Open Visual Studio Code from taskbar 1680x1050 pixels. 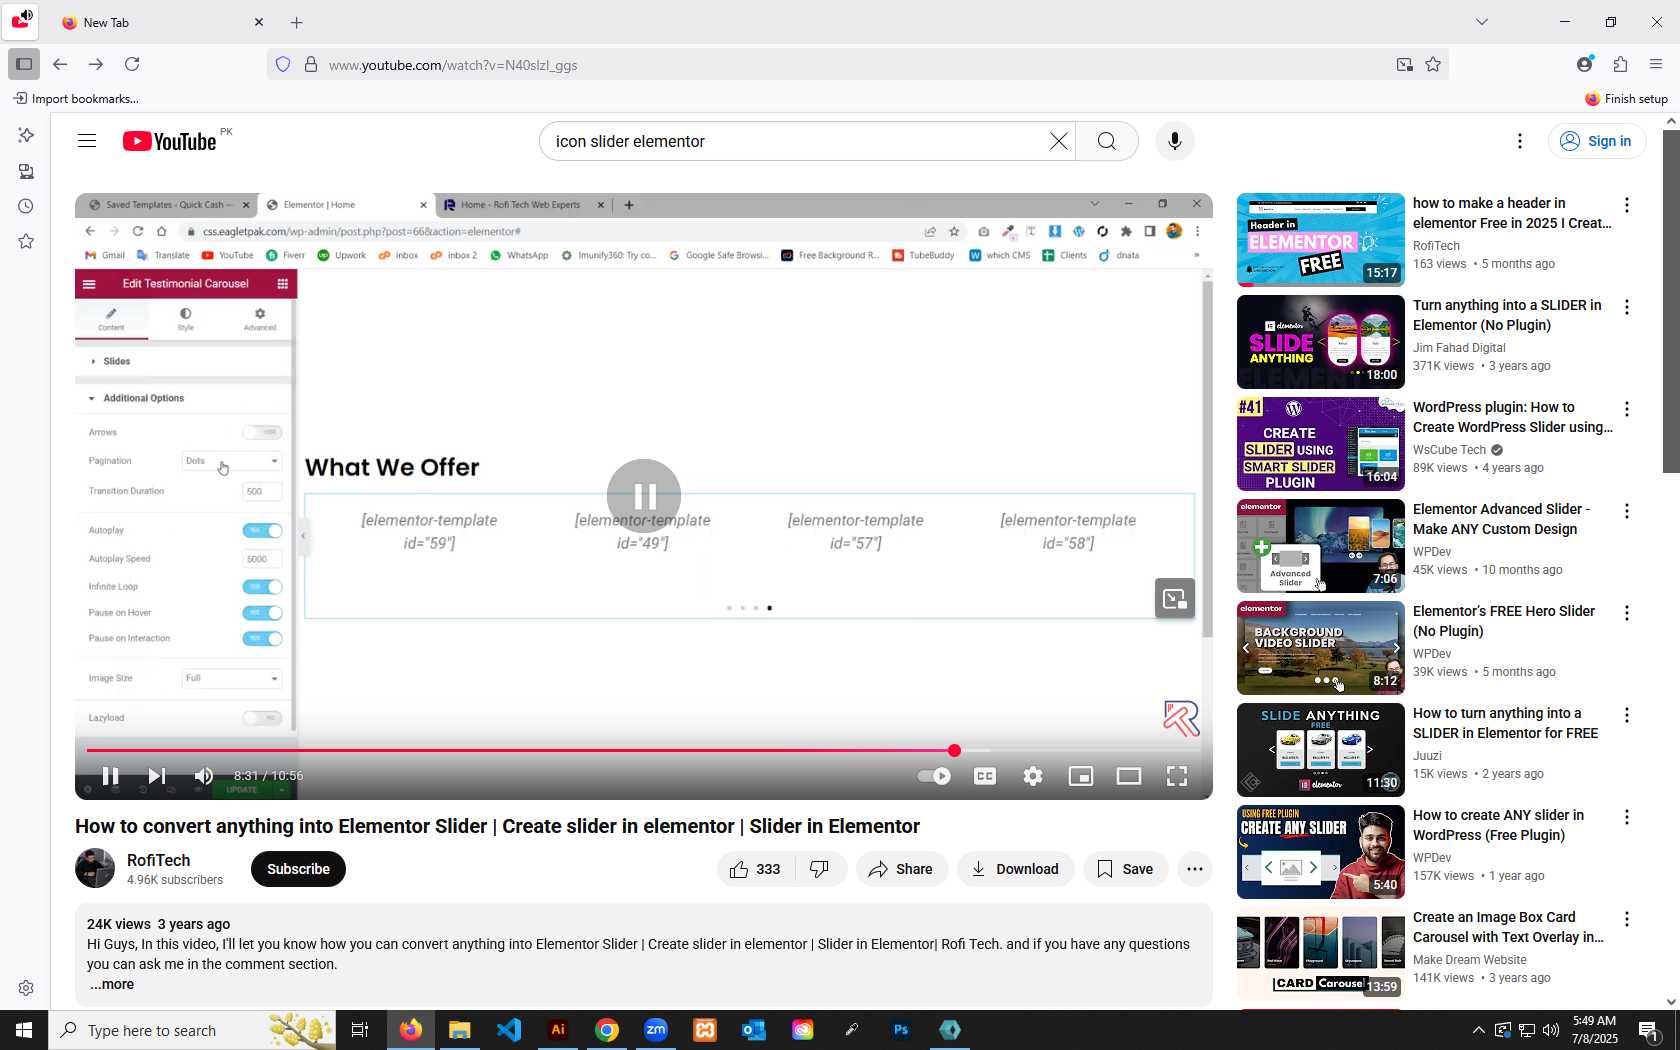[x=509, y=1030]
